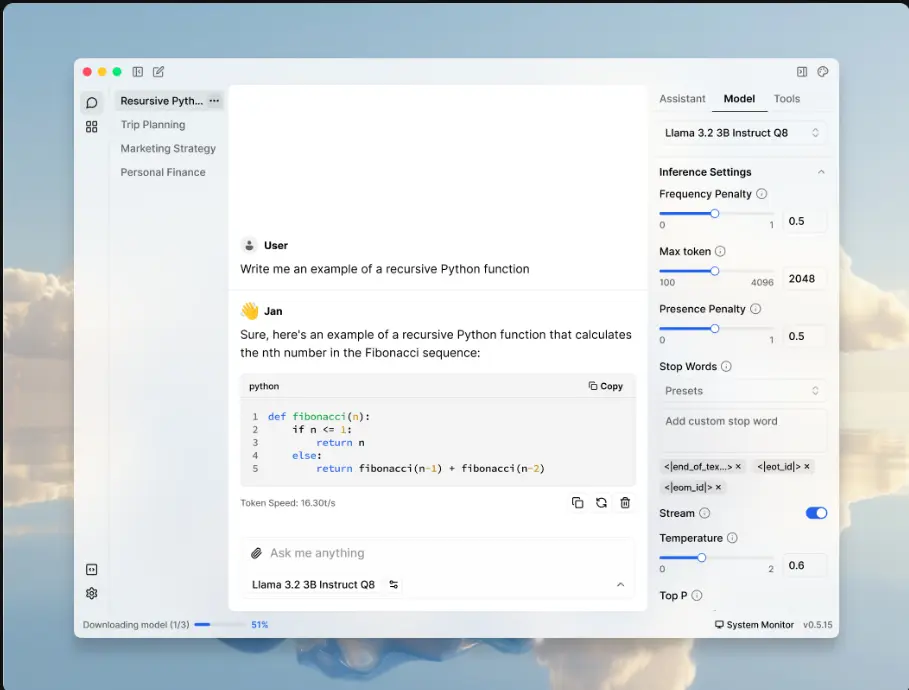Open model settings sliders icon in input
Image resolution: width=909 pixels, height=690 pixels.
click(x=394, y=585)
